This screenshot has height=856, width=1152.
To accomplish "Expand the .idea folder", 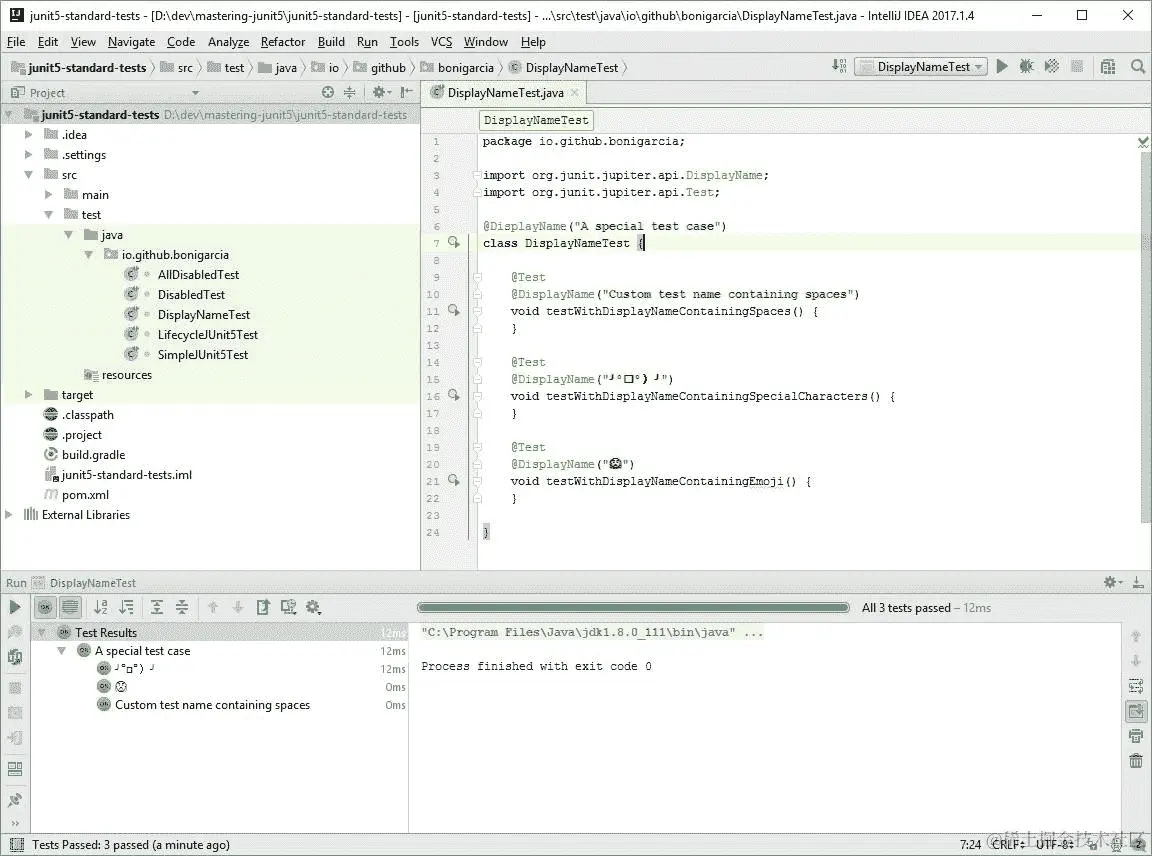I will (x=29, y=134).
